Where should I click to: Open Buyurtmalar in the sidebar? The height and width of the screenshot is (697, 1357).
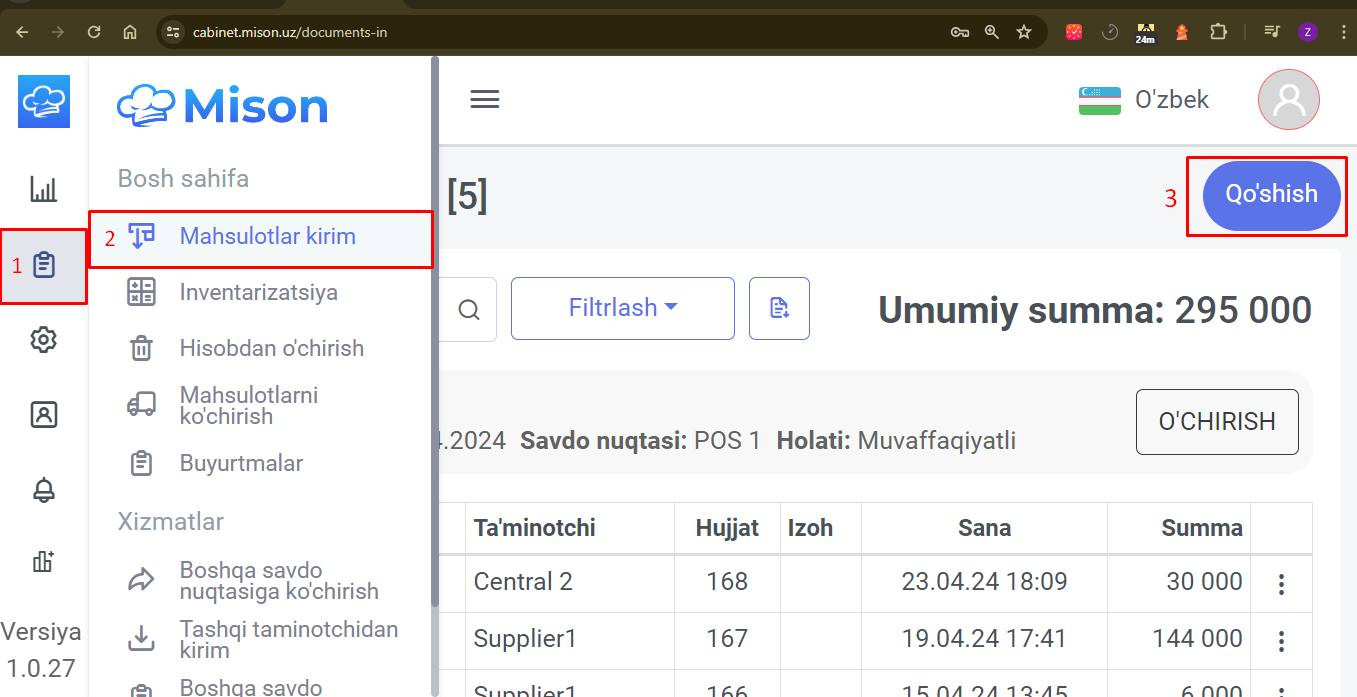click(242, 463)
